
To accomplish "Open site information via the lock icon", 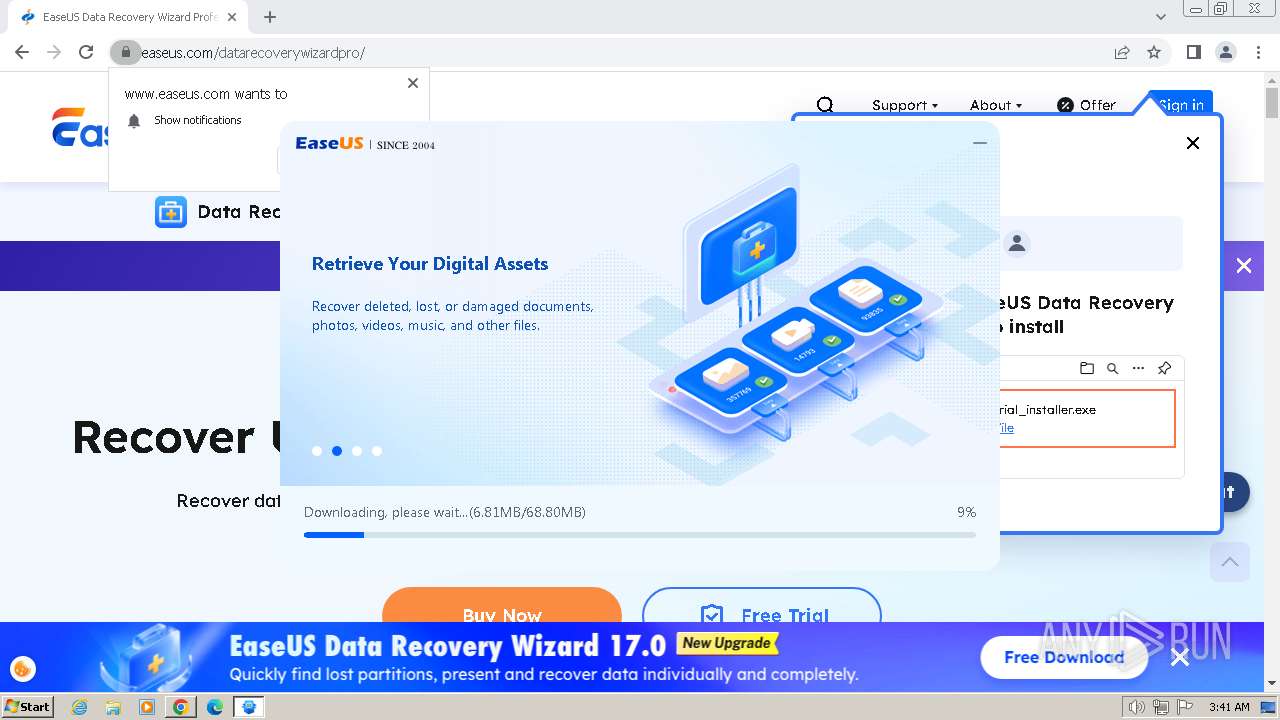I will (x=125, y=52).
